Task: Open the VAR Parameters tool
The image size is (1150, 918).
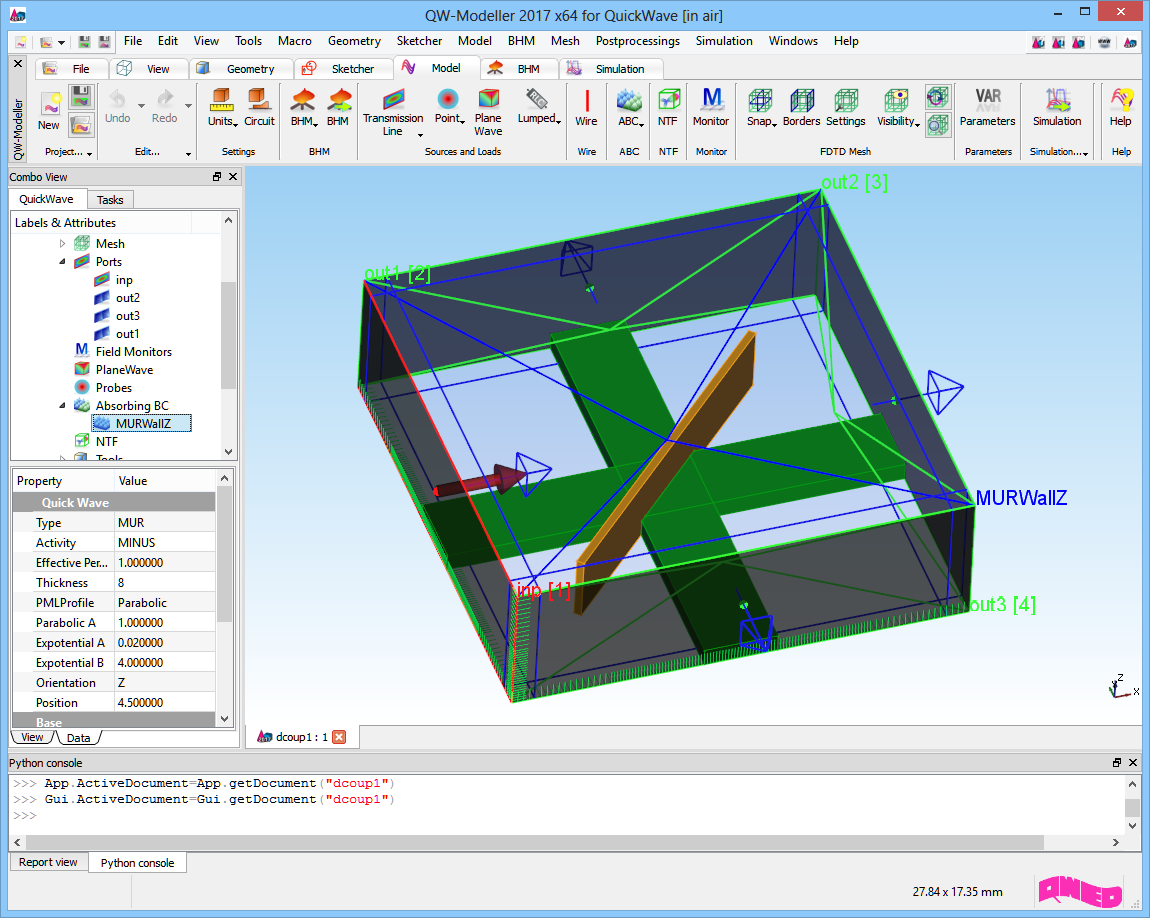Action: (x=988, y=108)
